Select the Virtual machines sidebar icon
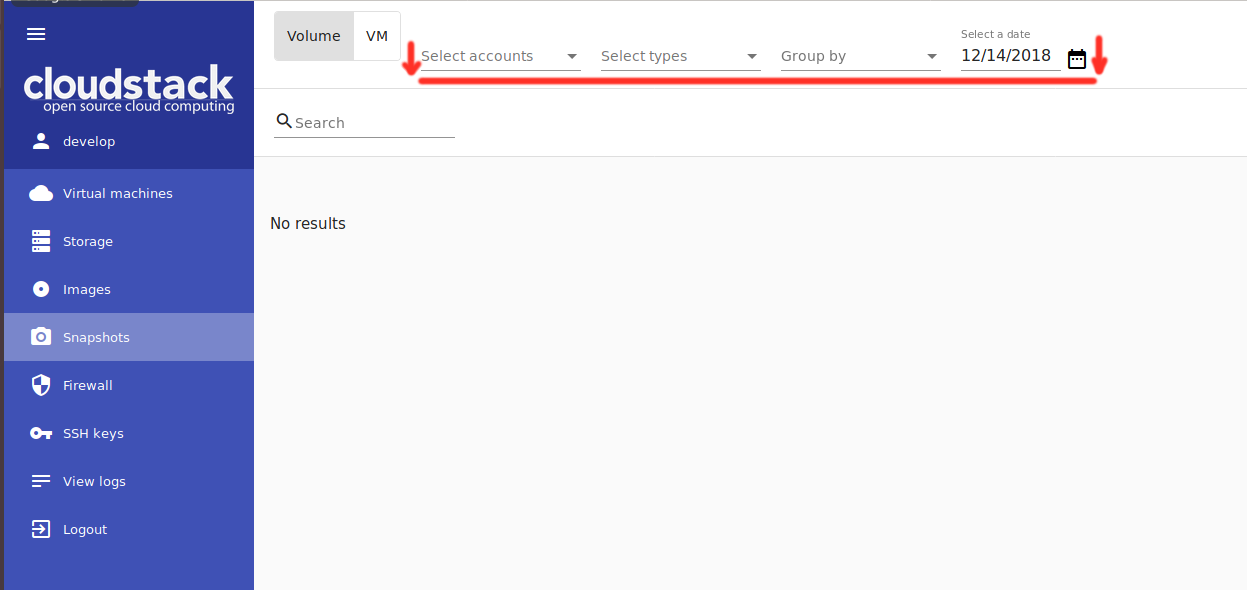1247x590 pixels. click(x=41, y=192)
